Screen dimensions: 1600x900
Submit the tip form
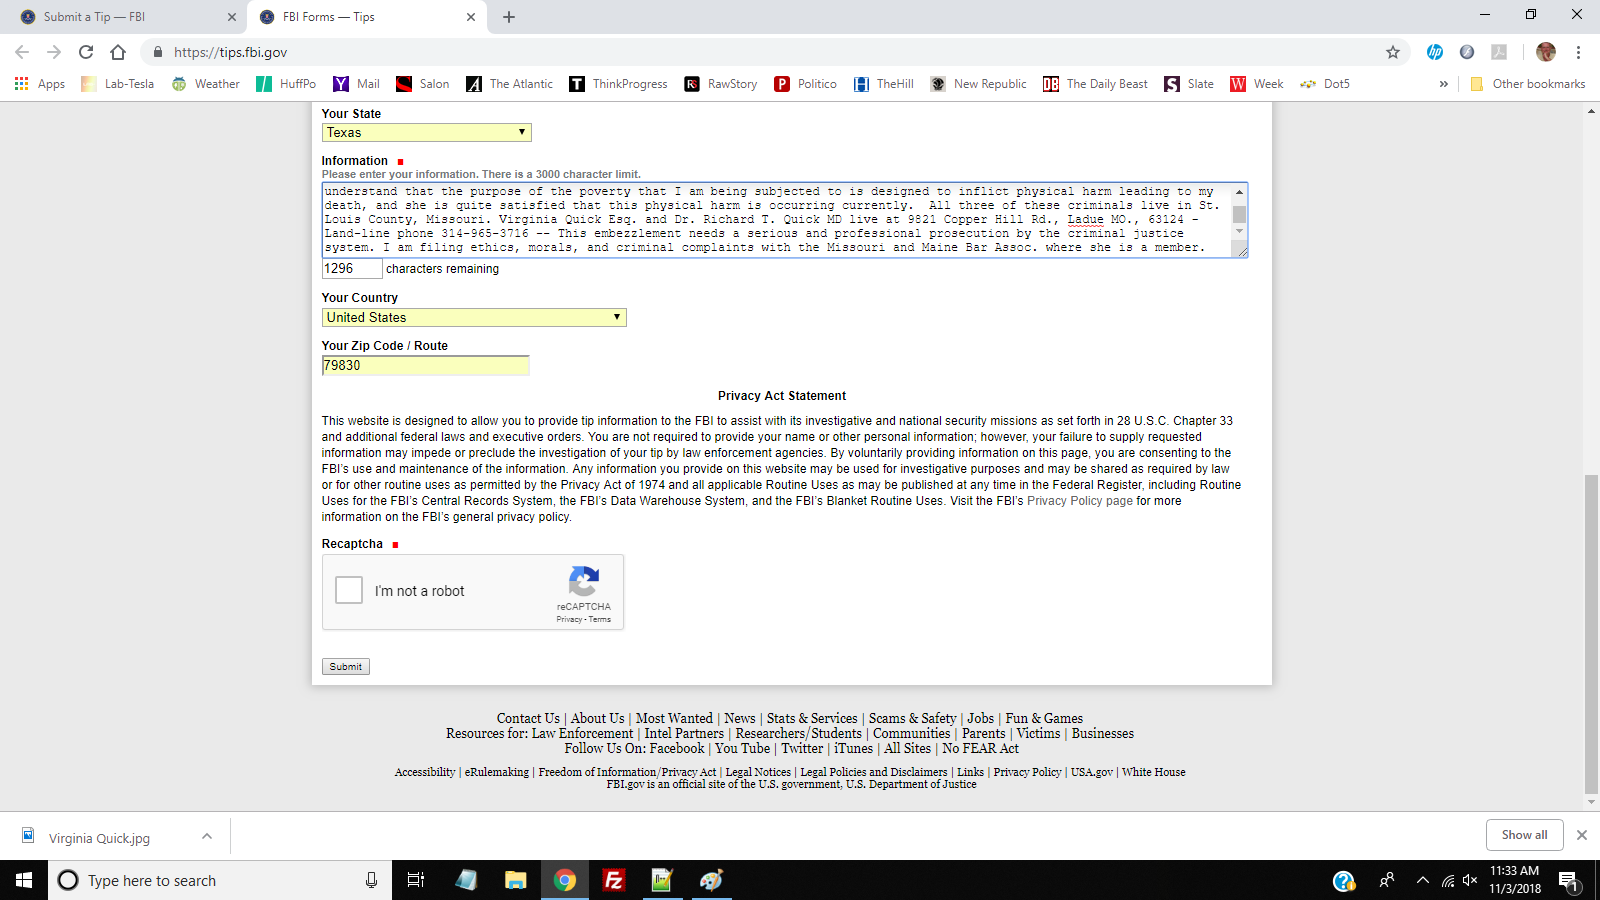point(345,666)
